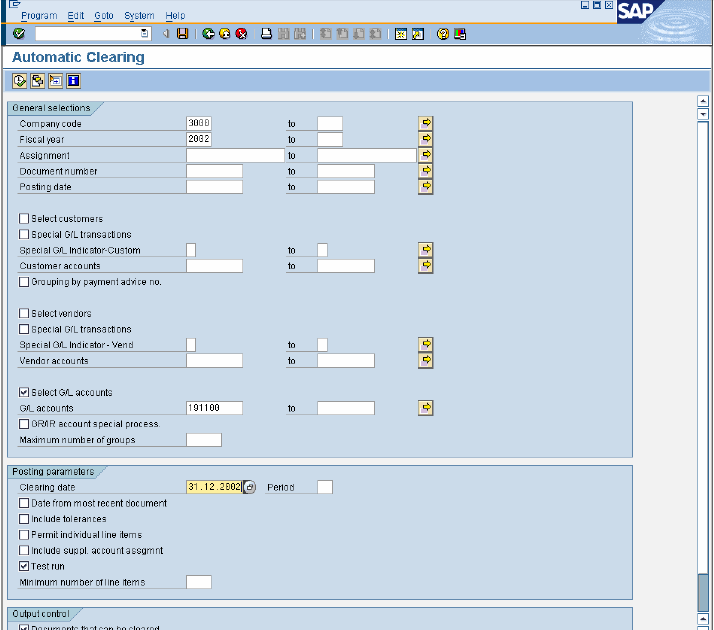Enable Grouping by payment advice no.

tap(24, 282)
